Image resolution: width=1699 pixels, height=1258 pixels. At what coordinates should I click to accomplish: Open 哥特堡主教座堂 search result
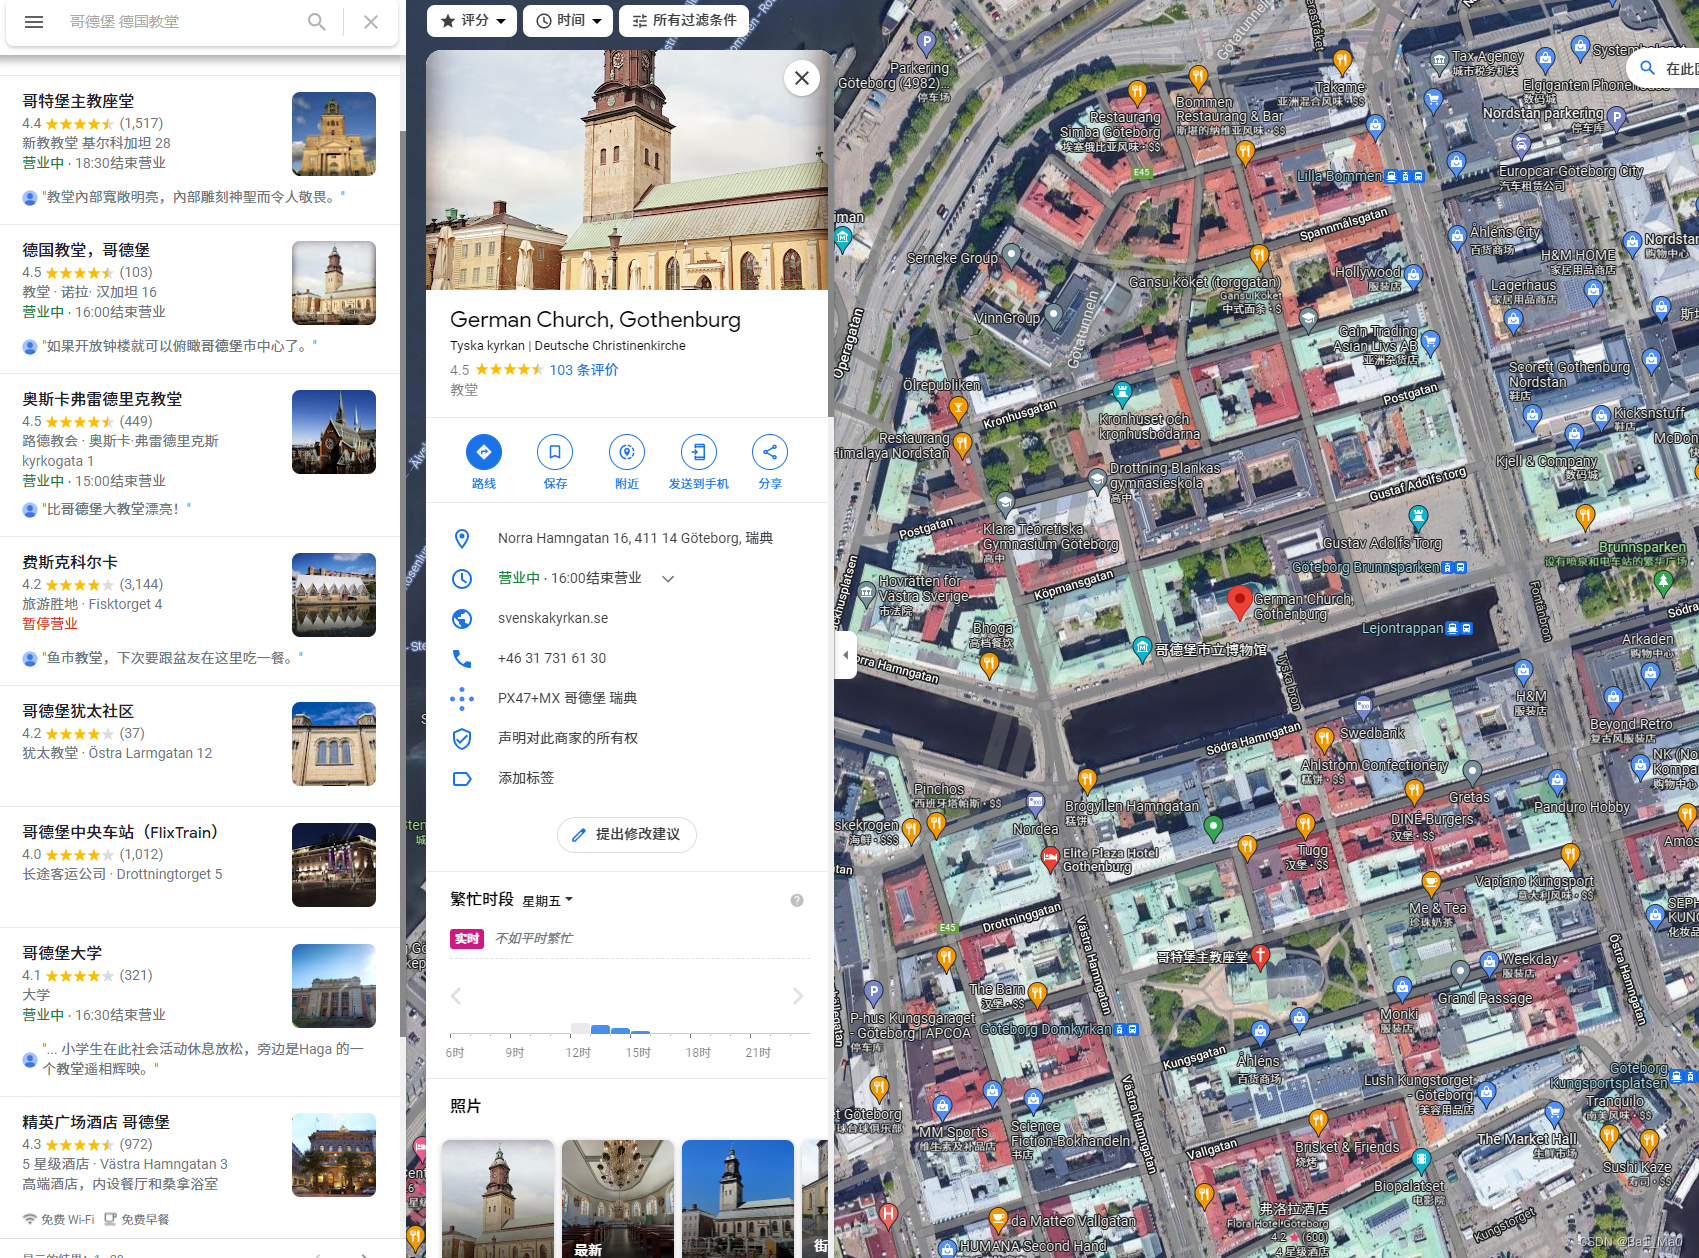200,149
